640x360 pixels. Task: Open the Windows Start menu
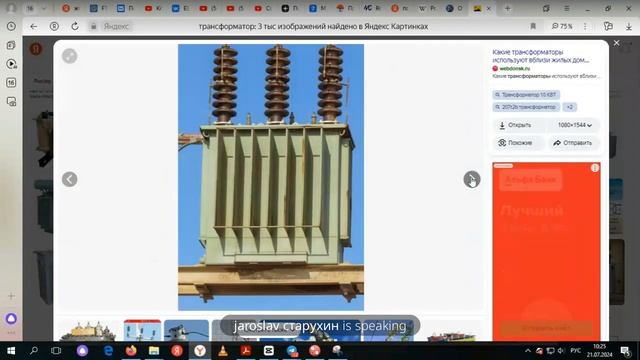point(11,351)
